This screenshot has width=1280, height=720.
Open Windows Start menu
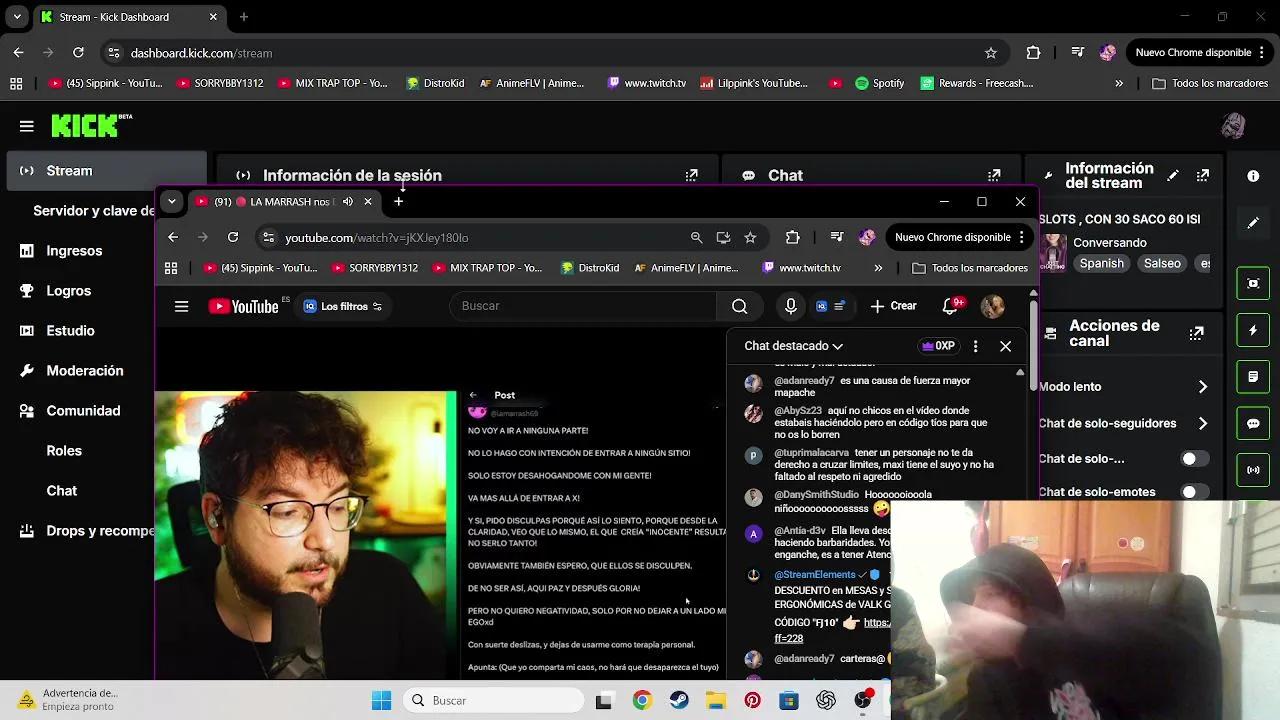tap(381, 701)
